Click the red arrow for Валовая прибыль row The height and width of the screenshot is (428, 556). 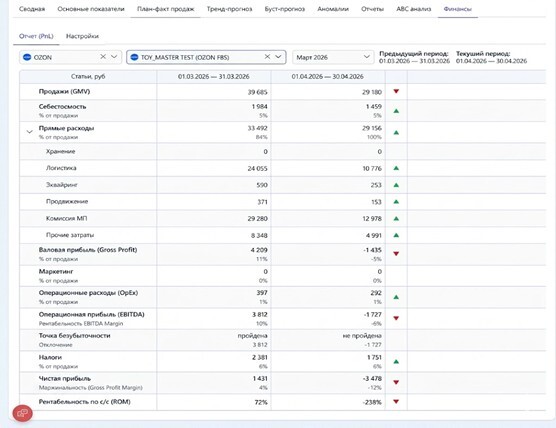pyautogui.click(x=396, y=254)
